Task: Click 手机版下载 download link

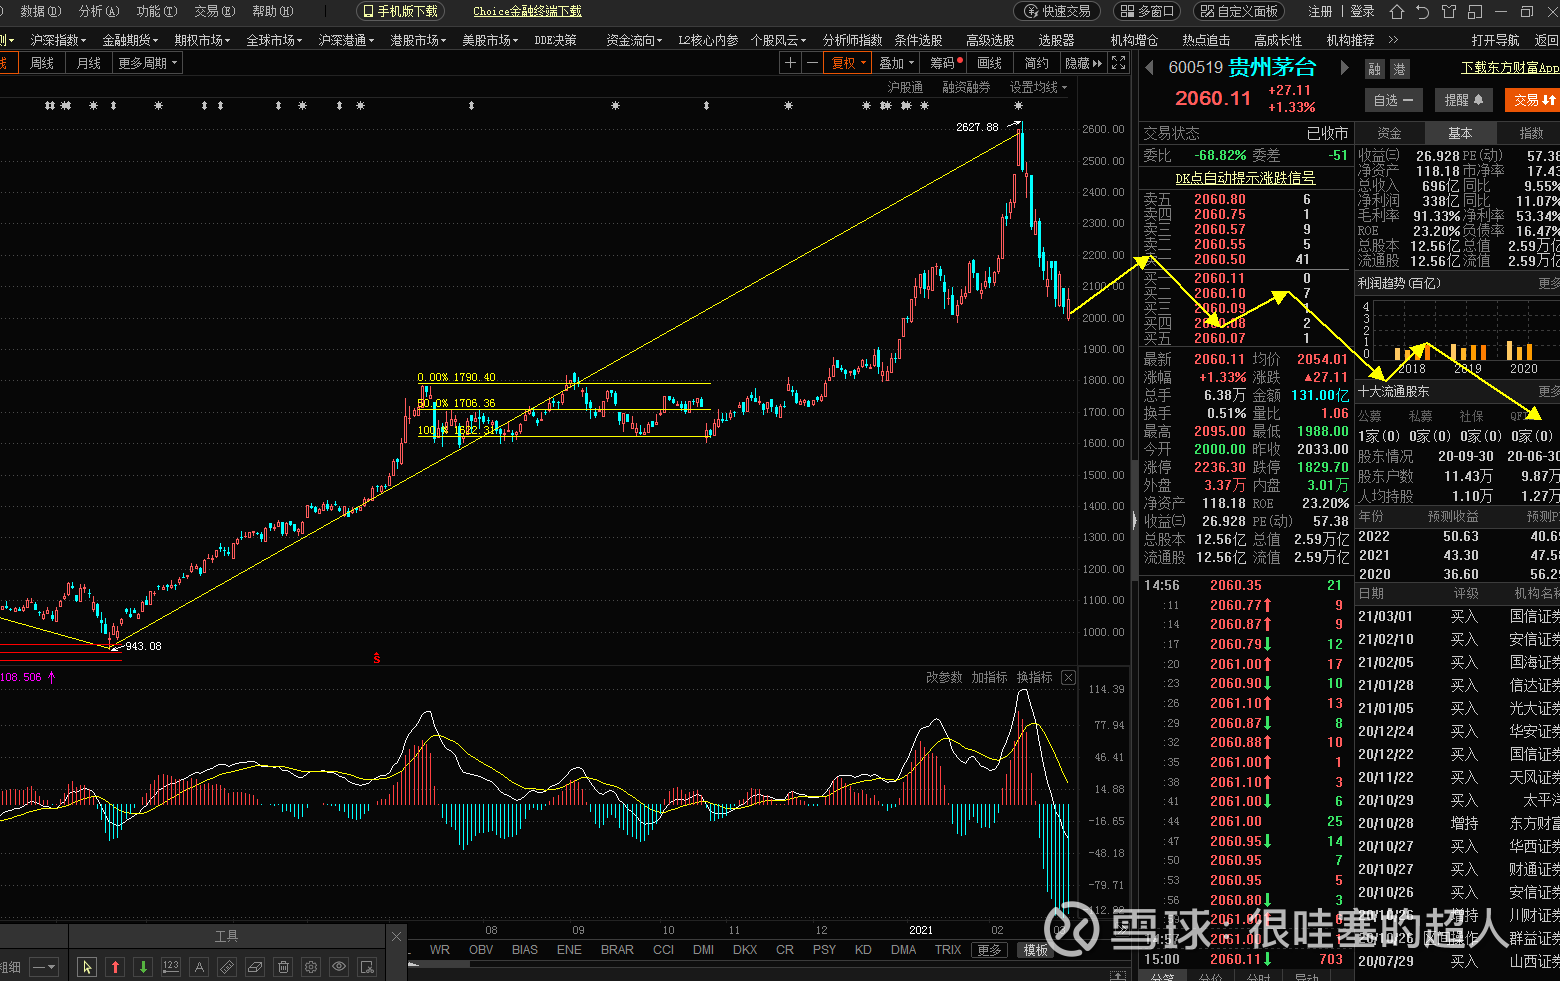Action: click(x=400, y=11)
